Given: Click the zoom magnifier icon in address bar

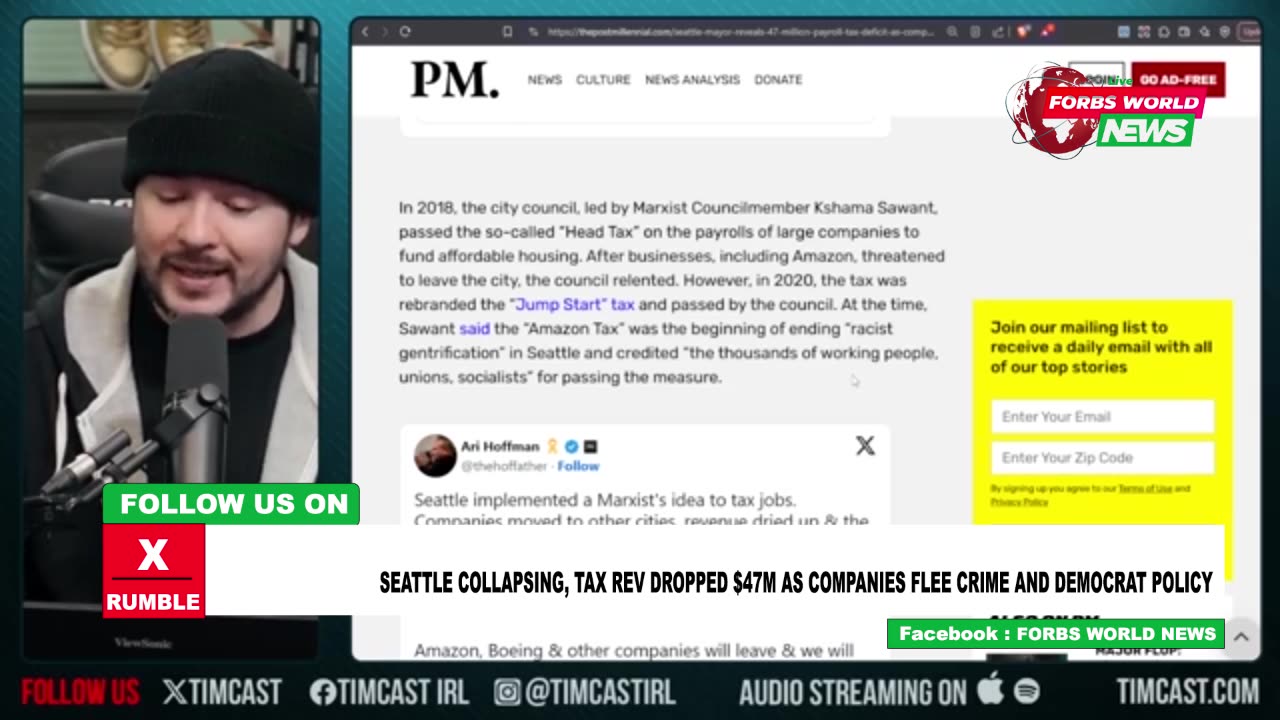Looking at the screenshot, I should [x=954, y=32].
